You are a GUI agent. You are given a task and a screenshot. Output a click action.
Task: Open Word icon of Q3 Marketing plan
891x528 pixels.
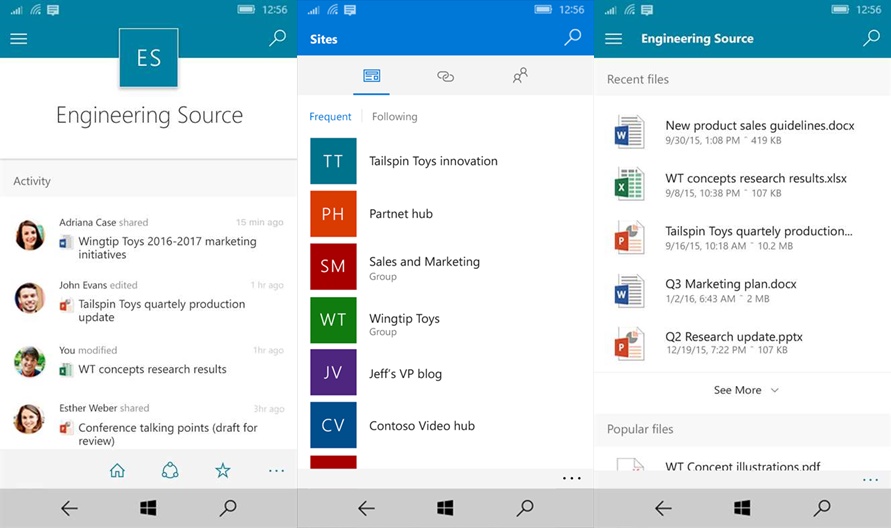tap(629, 290)
